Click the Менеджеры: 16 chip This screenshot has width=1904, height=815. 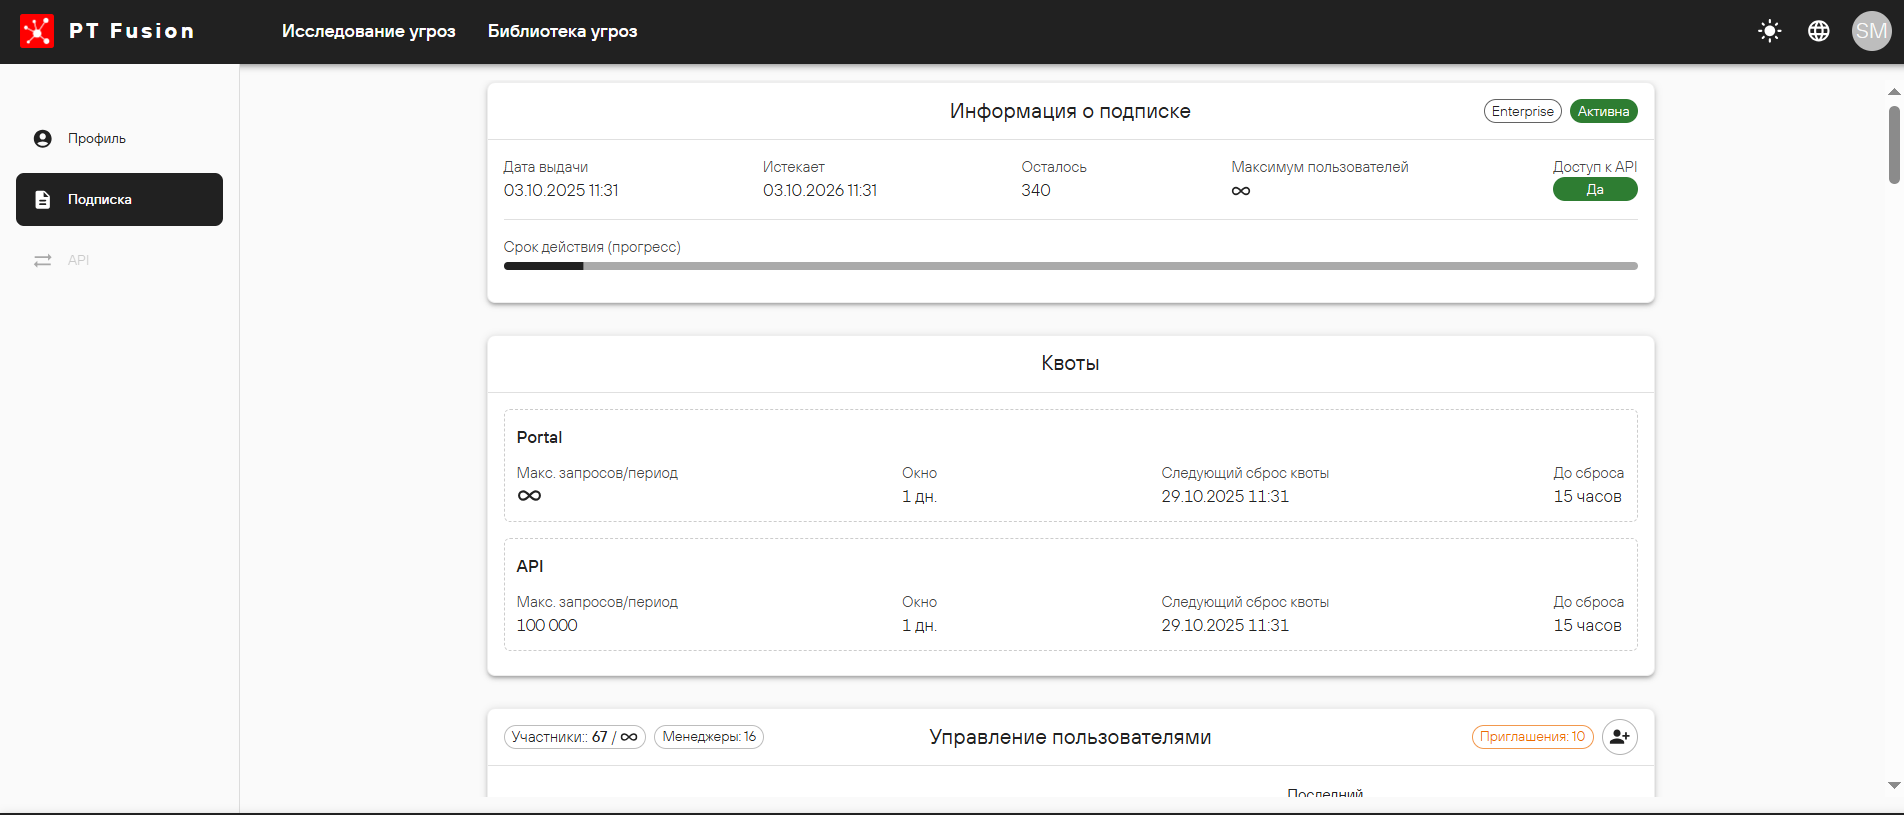click(x=708, y=737)
